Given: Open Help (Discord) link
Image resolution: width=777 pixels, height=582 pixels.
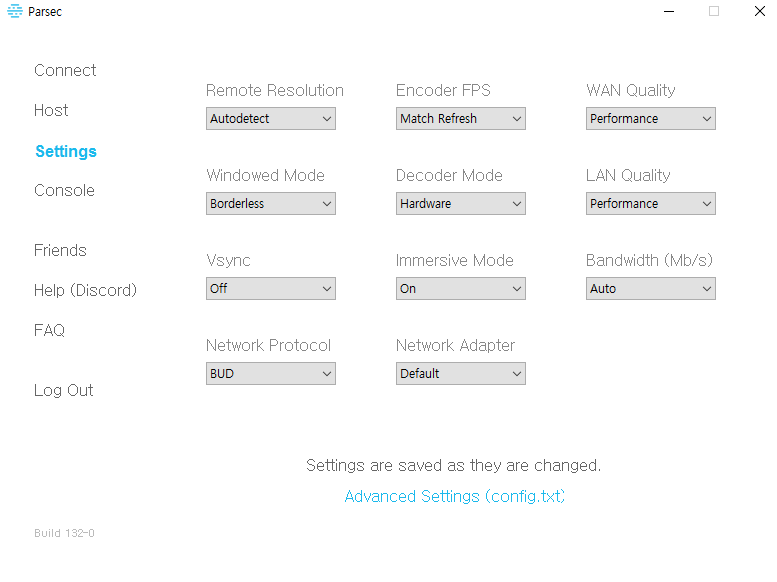Looking at the screenshot, I should [x=85, y=290].
